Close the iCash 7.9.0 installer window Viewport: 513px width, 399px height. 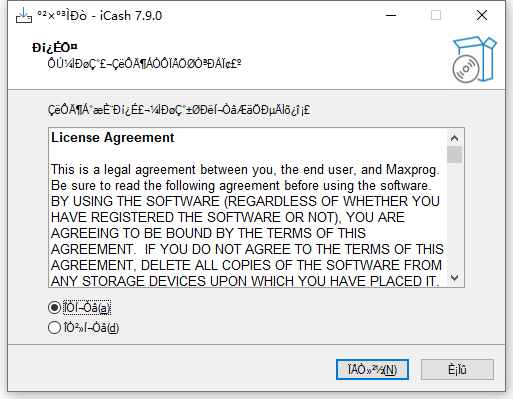tap(482, 15)
